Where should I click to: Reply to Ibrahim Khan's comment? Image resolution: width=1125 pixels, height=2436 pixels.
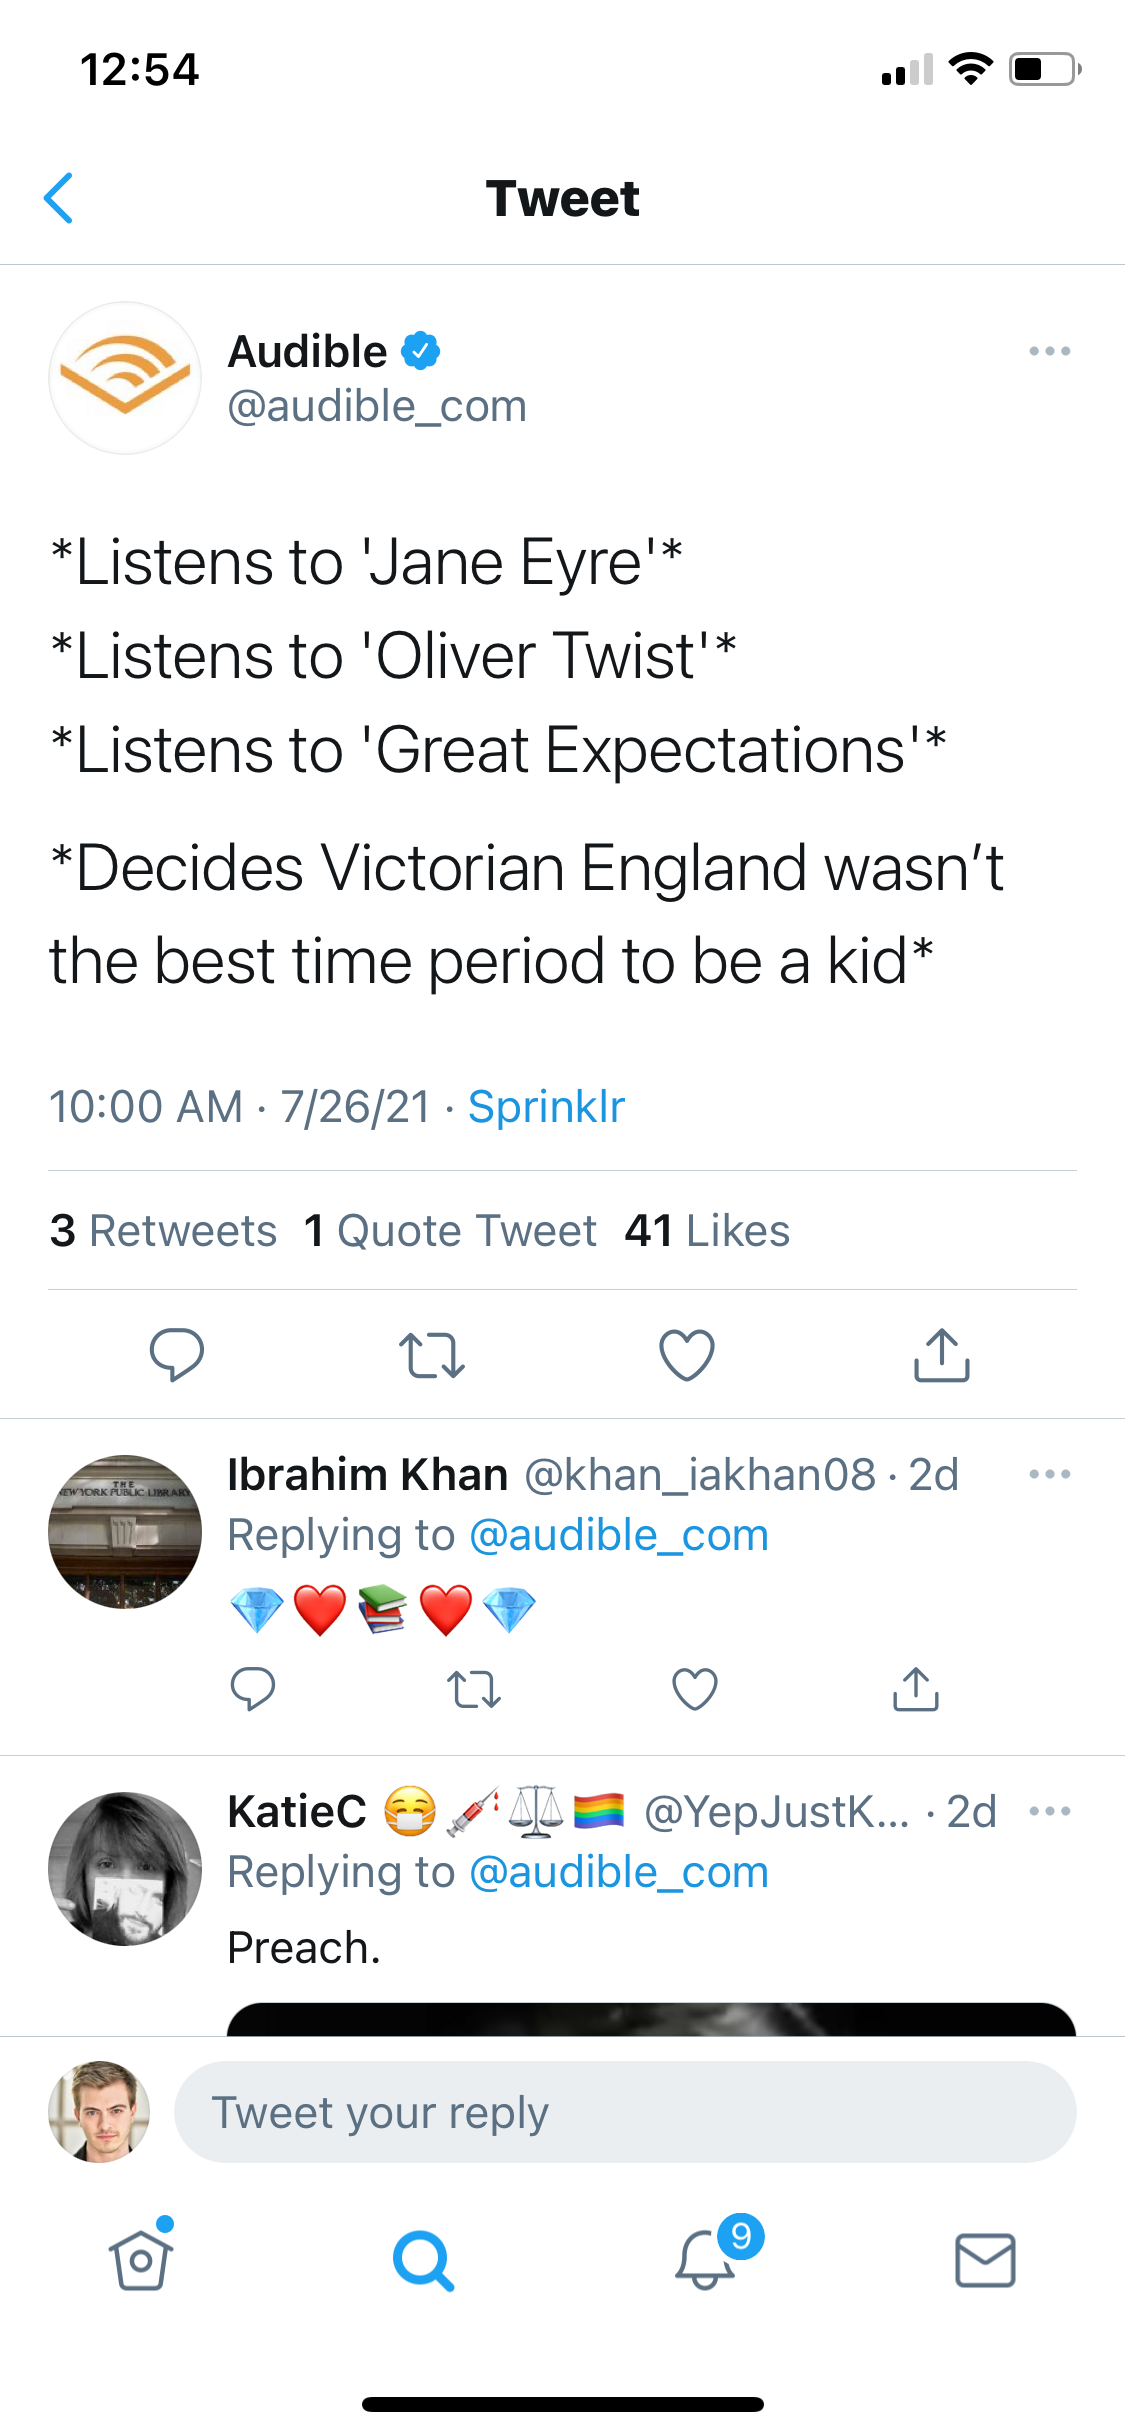tap(253, 1690)
